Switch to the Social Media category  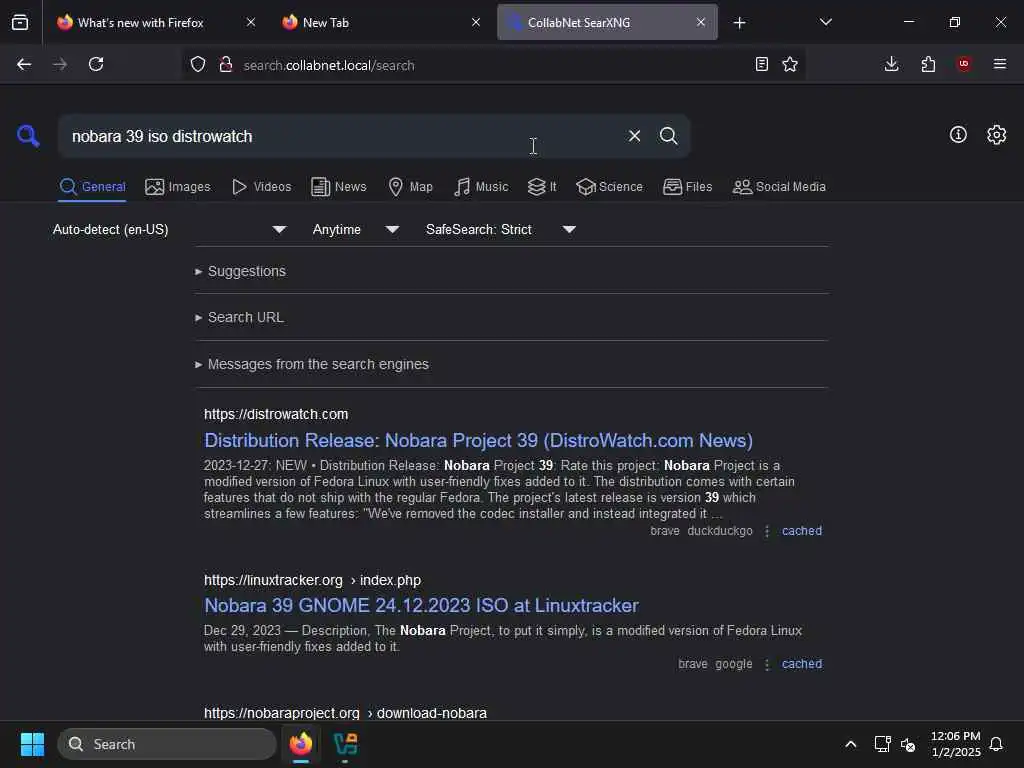pyautogui.click(x=779, y=187)
